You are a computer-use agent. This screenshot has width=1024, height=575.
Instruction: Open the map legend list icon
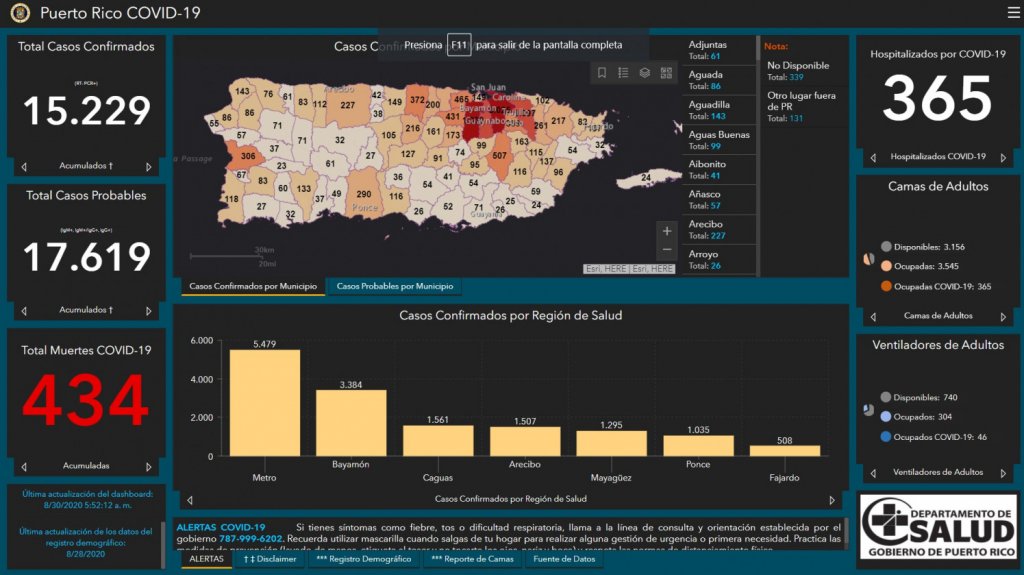(623, 73)
